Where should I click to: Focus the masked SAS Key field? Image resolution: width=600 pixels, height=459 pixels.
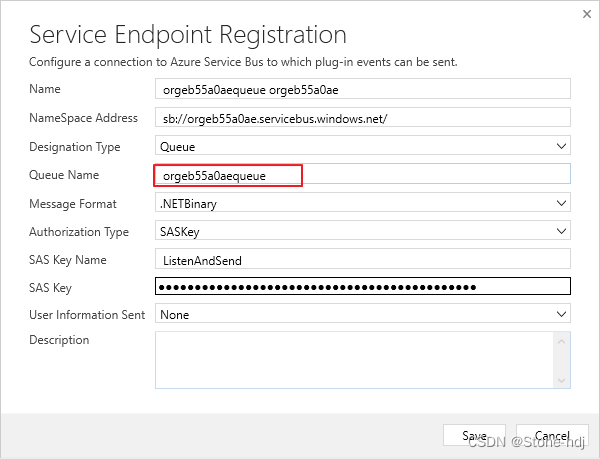click(363, 286)
